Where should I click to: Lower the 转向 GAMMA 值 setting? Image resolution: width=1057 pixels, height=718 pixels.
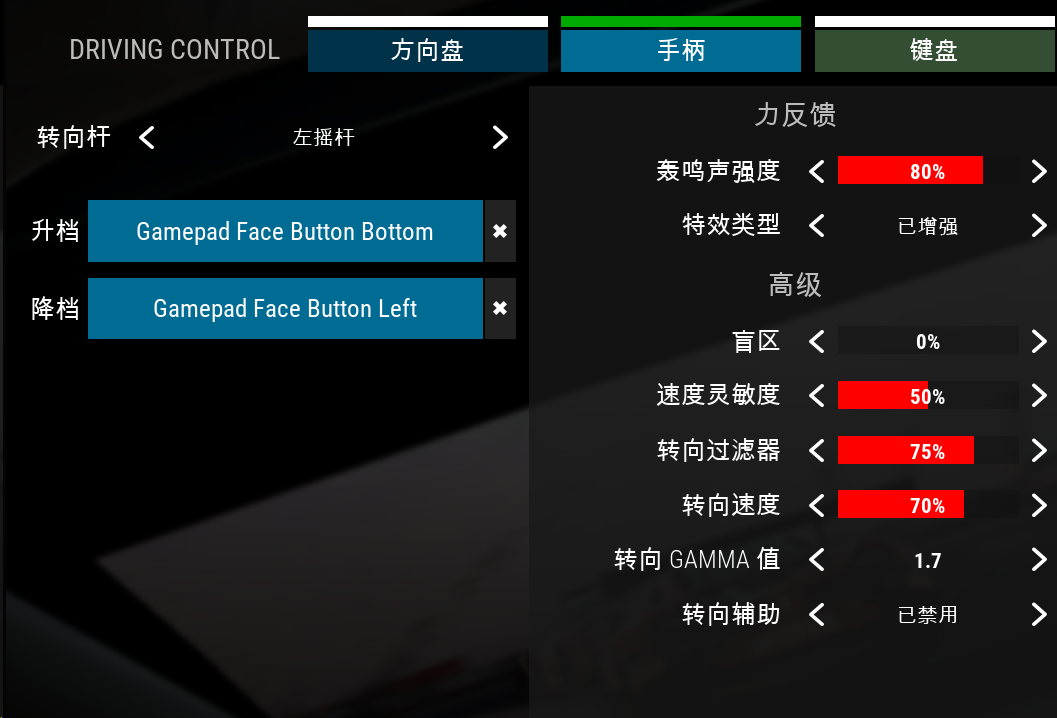pyautogui.click(x=817, y=560)
